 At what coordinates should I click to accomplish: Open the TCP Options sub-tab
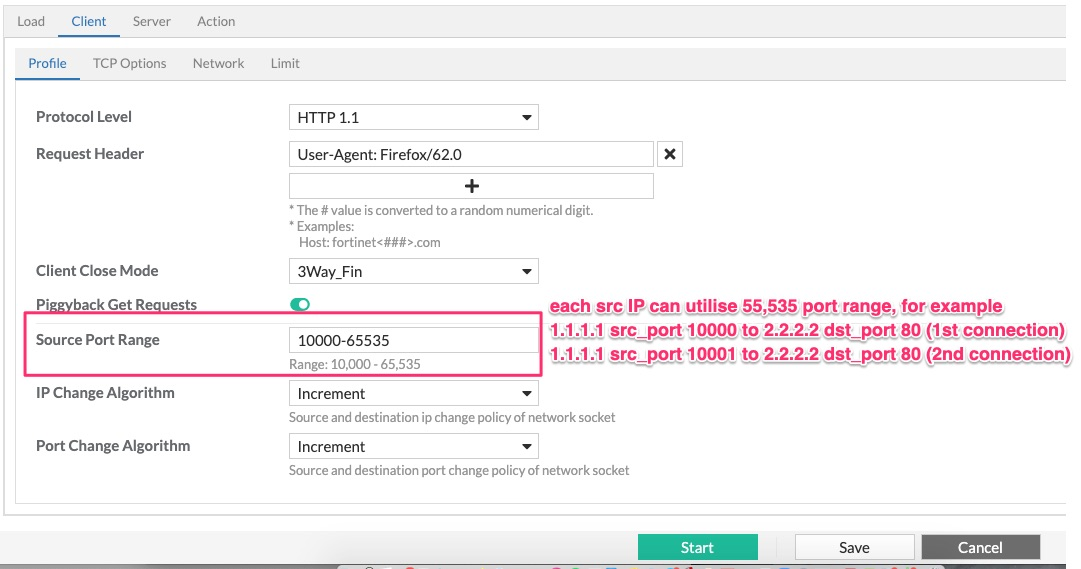[x=130, y=63]
